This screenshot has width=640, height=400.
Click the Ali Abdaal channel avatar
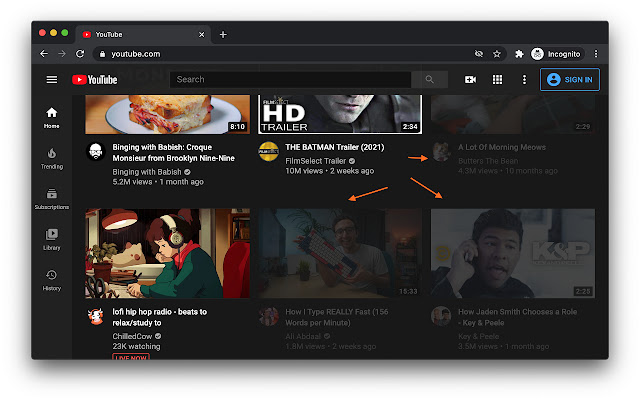click(269, 316)
